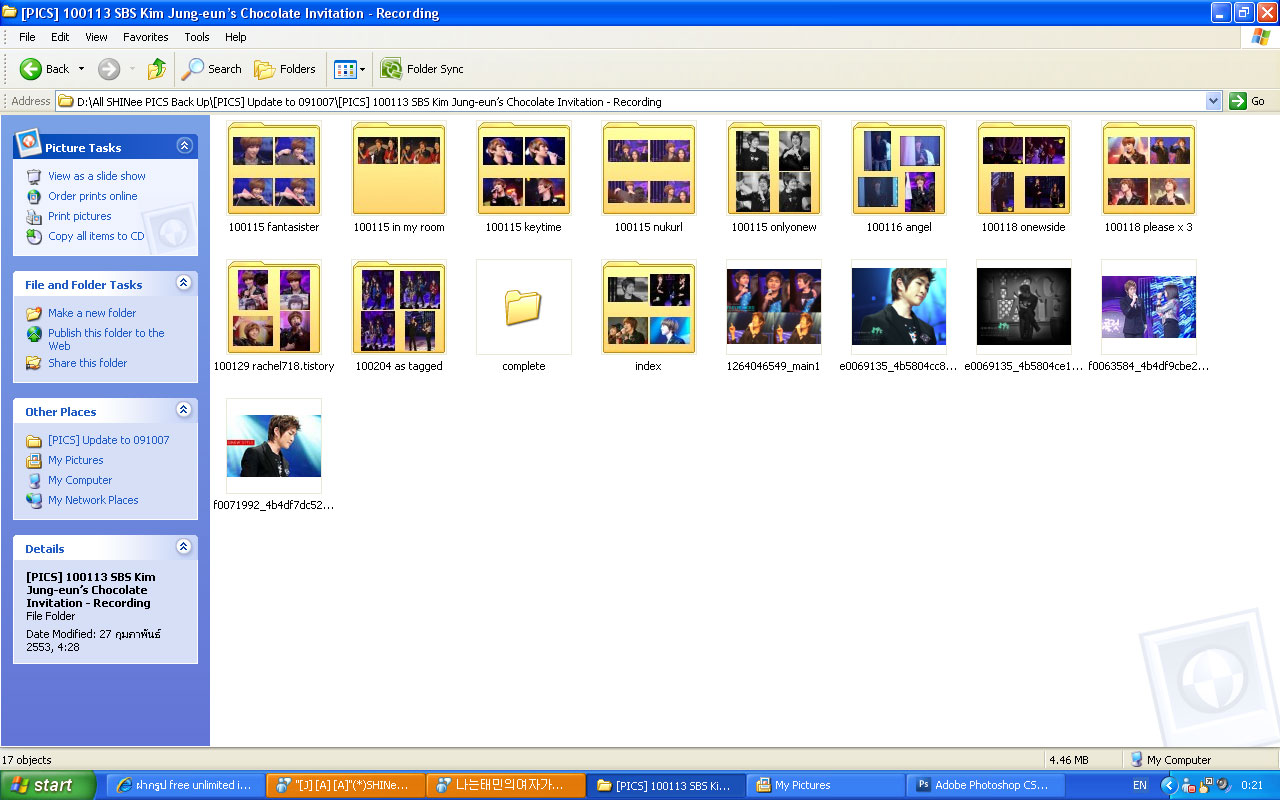Open My Pictures in Other Places
This screenshot has height=800, width=1280.
click(76, 460)
